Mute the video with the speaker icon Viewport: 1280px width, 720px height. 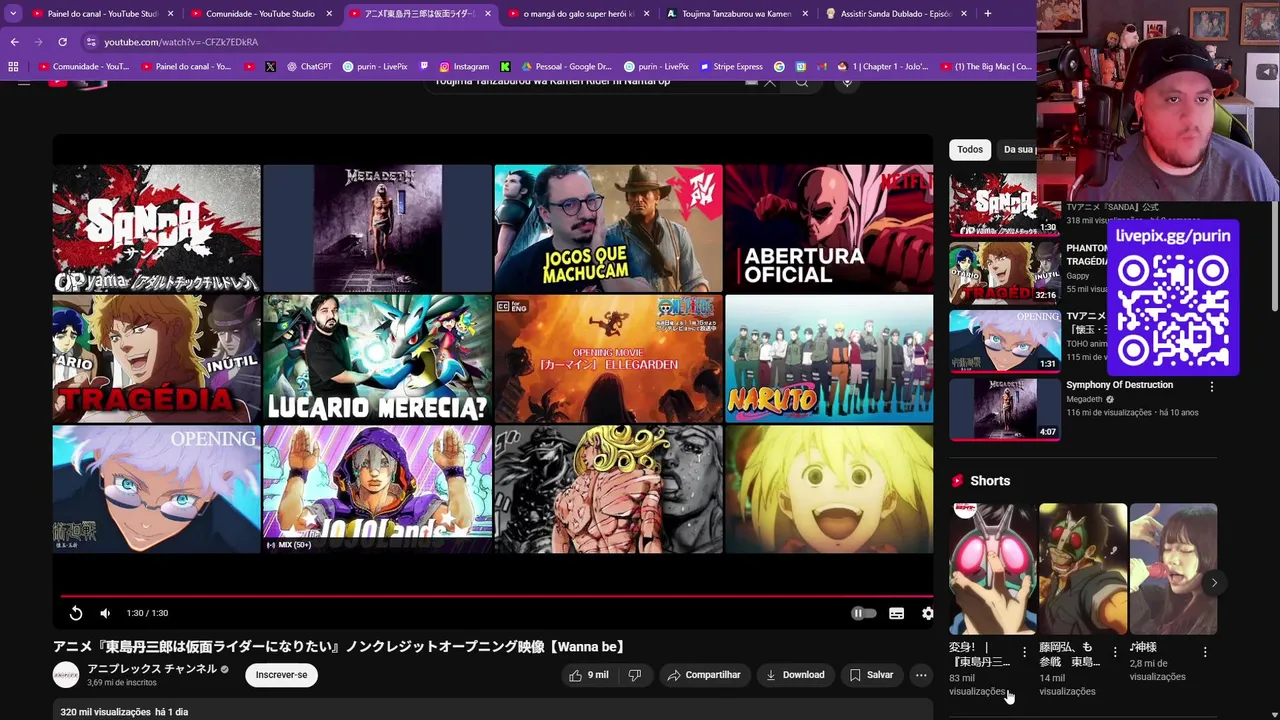[105, 613]
